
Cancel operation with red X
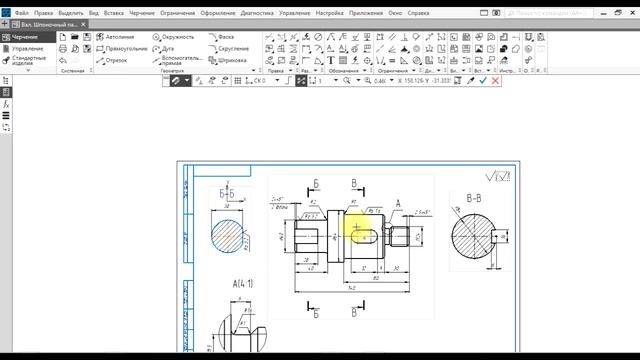[x=495, y=81]
